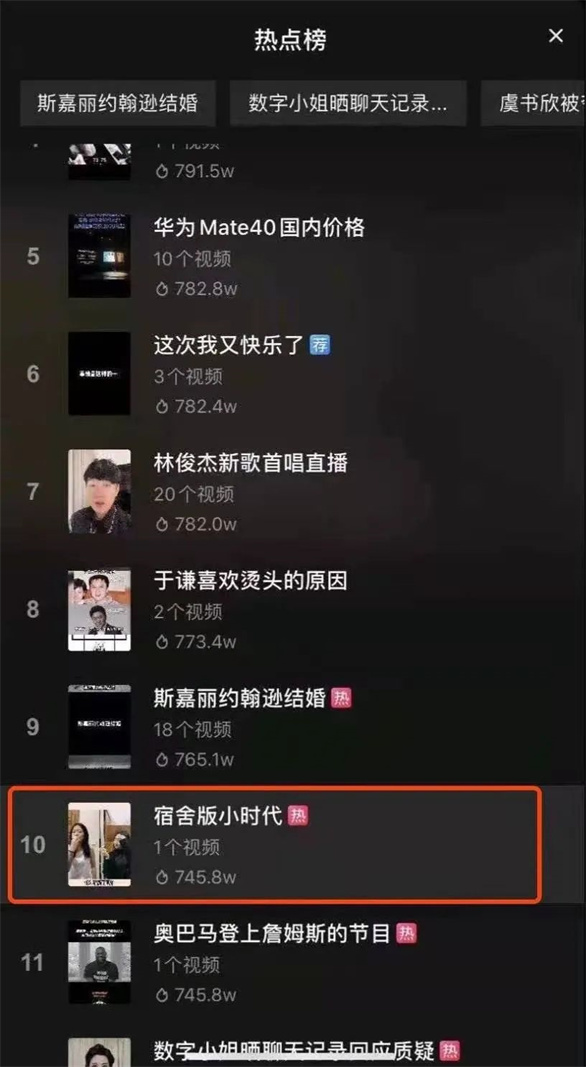586x1067 pixels.
Task: Tap the thumbnail for 于谦喜欢烫头的原因
Action: pos(99,609)
